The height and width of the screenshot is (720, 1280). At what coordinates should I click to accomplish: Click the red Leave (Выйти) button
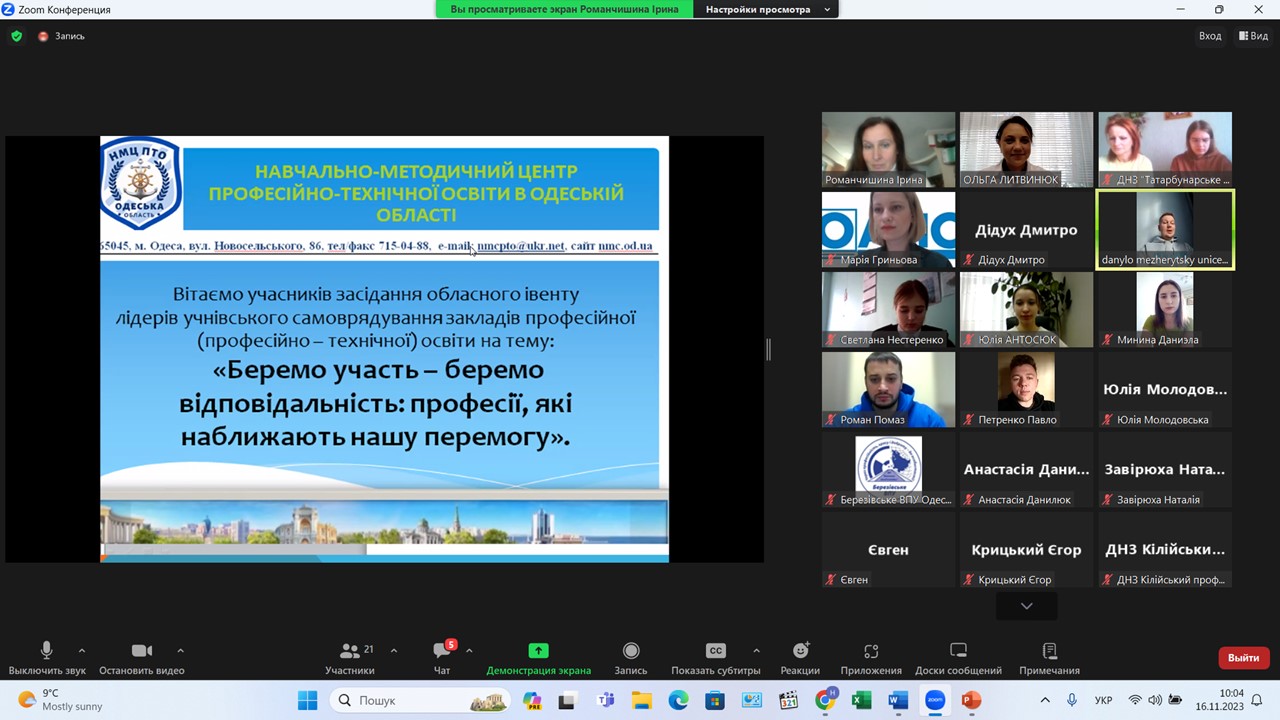click(1243, 658)
